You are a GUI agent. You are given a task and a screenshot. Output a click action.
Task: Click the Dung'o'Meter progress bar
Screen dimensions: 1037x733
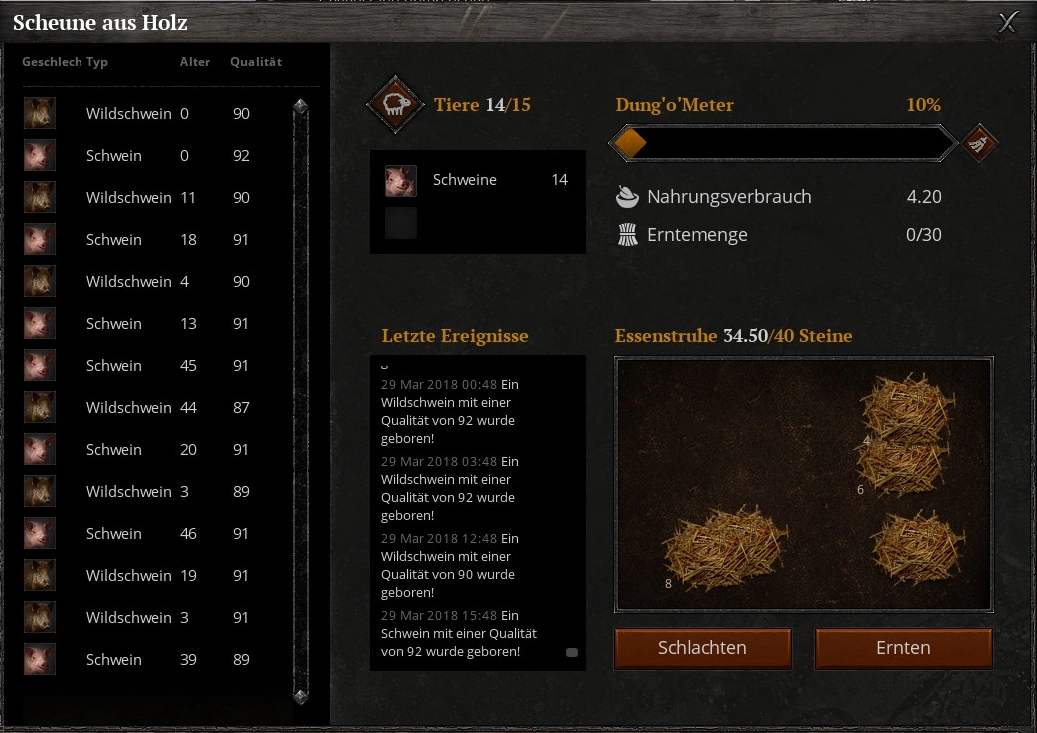point(783,143)
